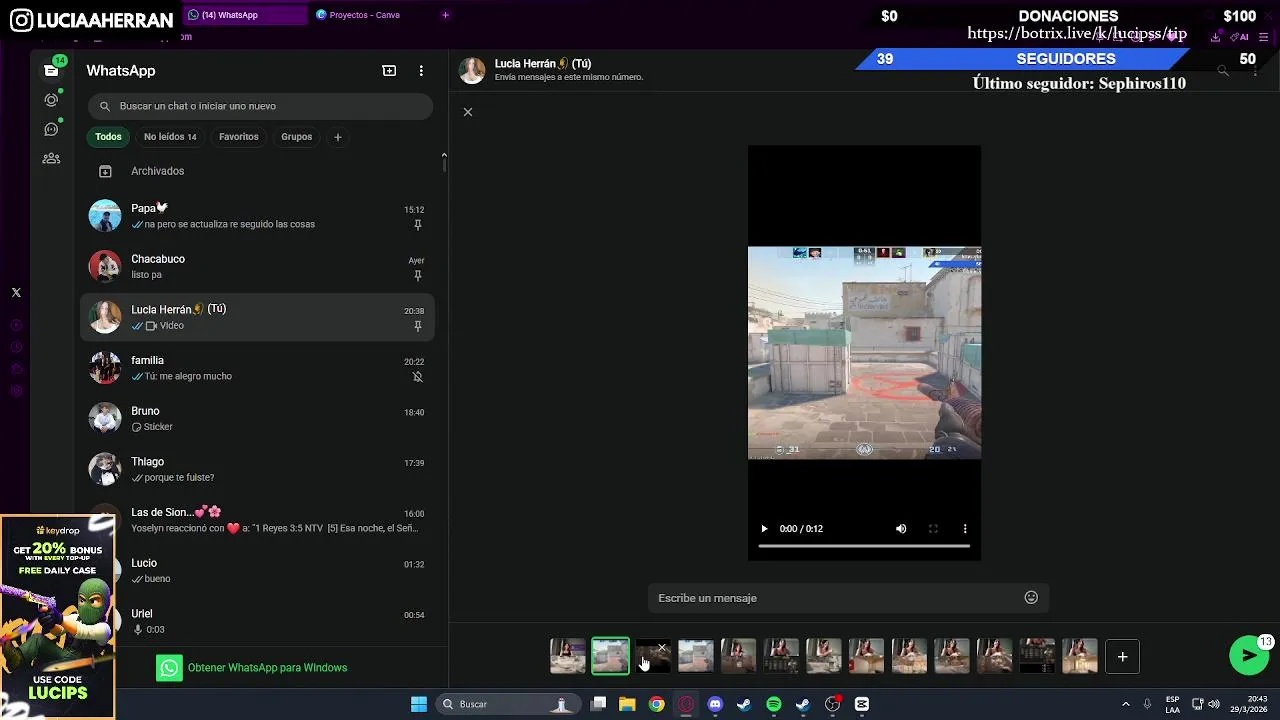The image size is (1280, 720).
Task: Select the last media thumbnail before the plus
Action: point(1080,656)
